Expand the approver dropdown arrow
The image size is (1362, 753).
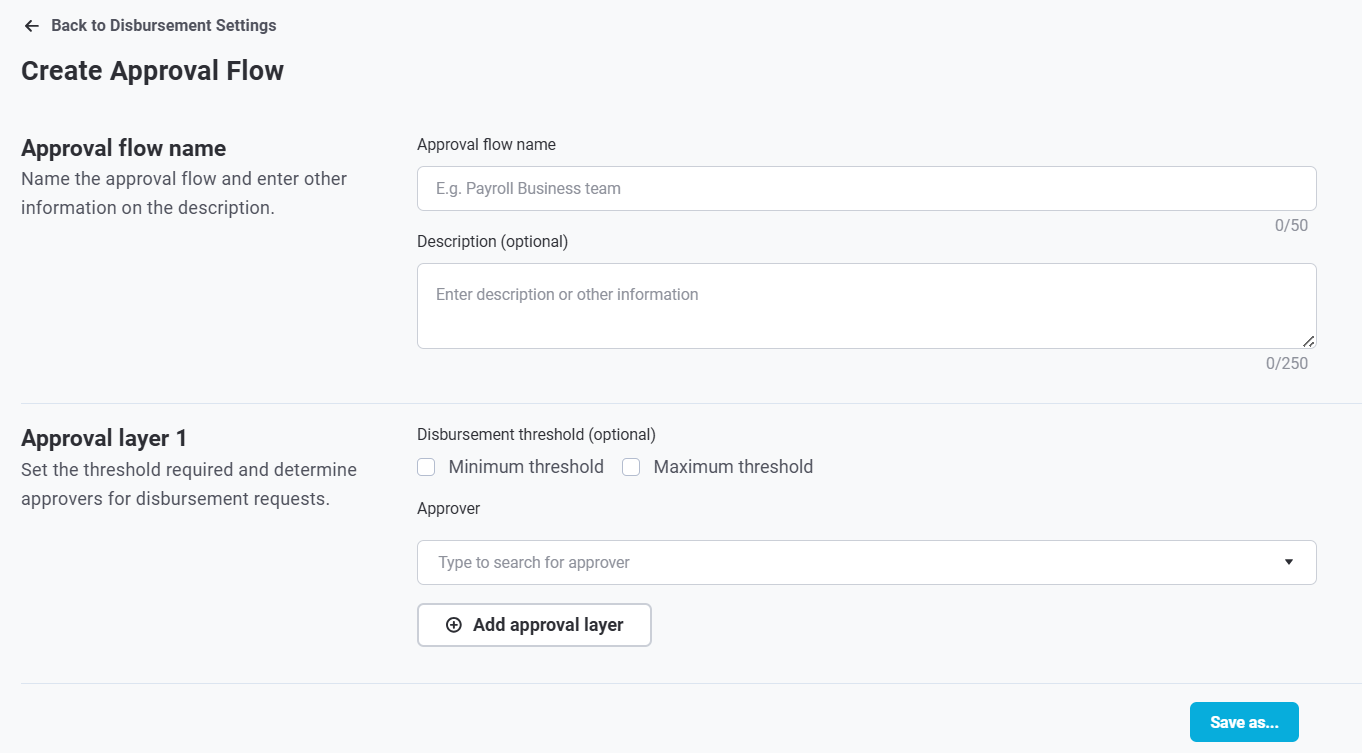tap(1289, 562)
